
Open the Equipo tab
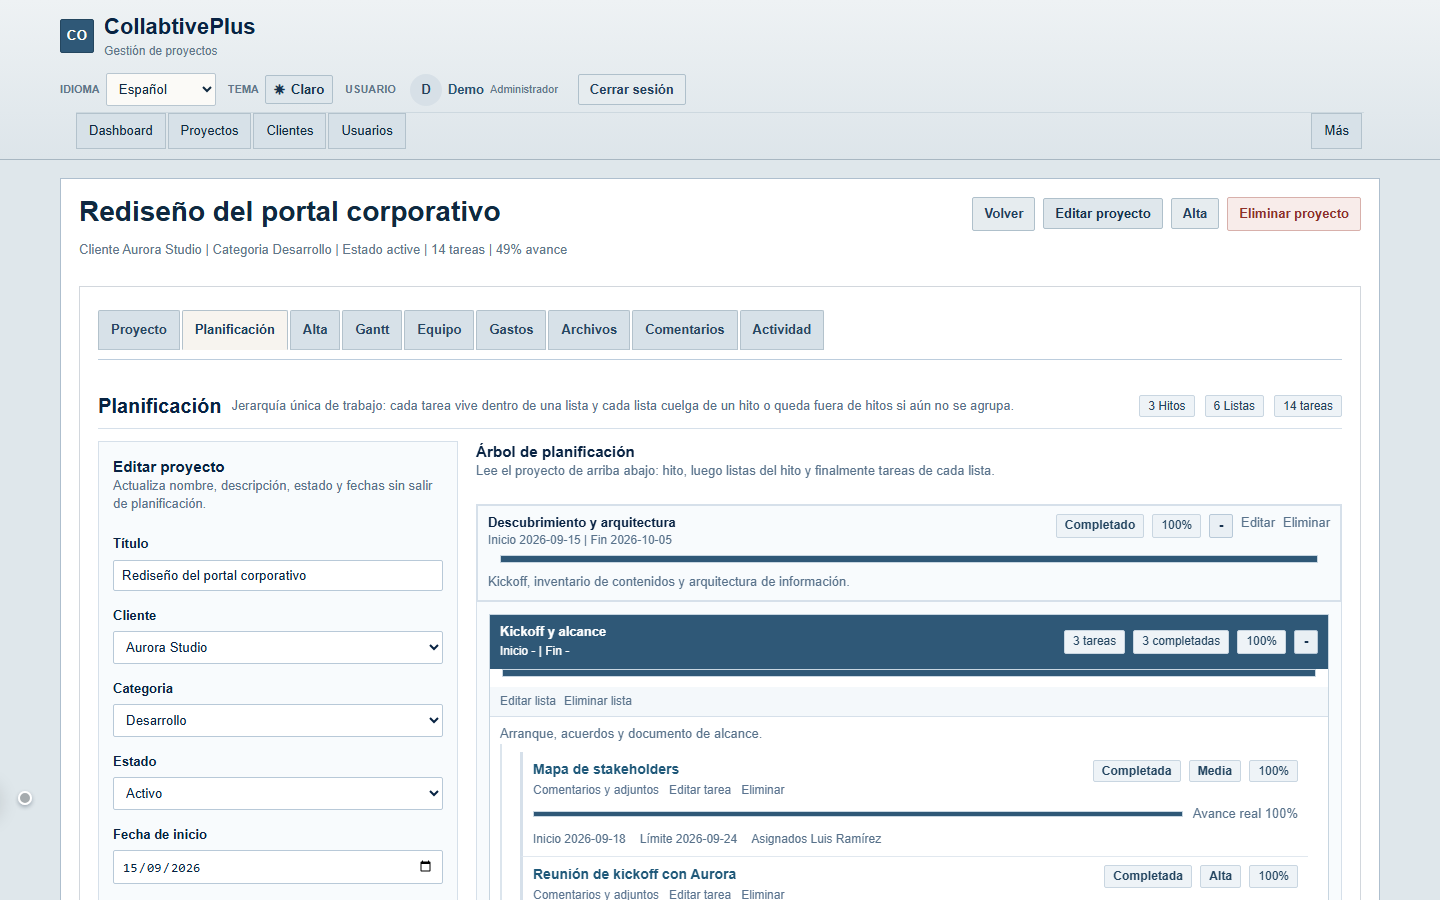439,330
